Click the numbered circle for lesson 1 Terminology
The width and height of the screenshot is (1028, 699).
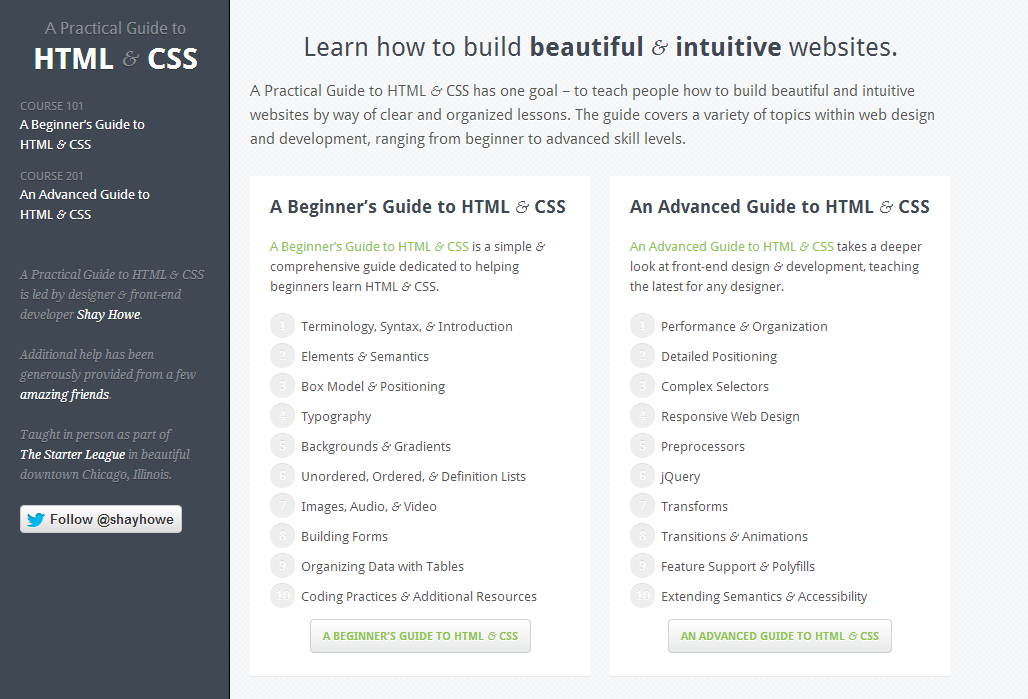click(x=281, y=326)
